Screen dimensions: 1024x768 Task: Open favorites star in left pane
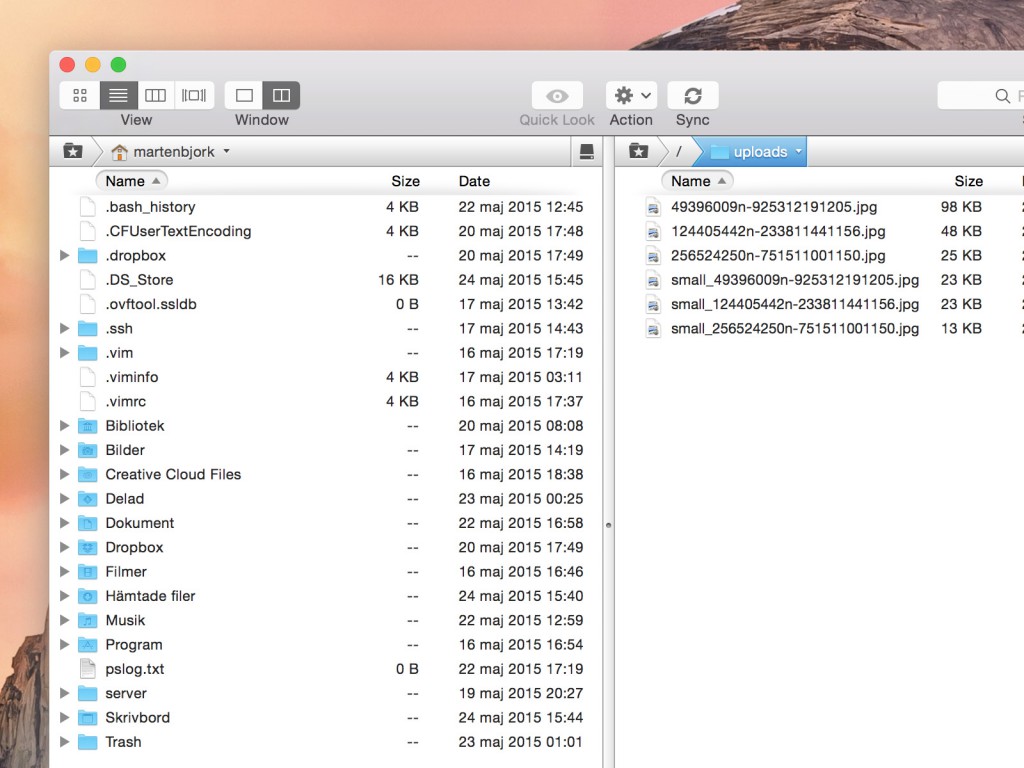coord(72,151)
